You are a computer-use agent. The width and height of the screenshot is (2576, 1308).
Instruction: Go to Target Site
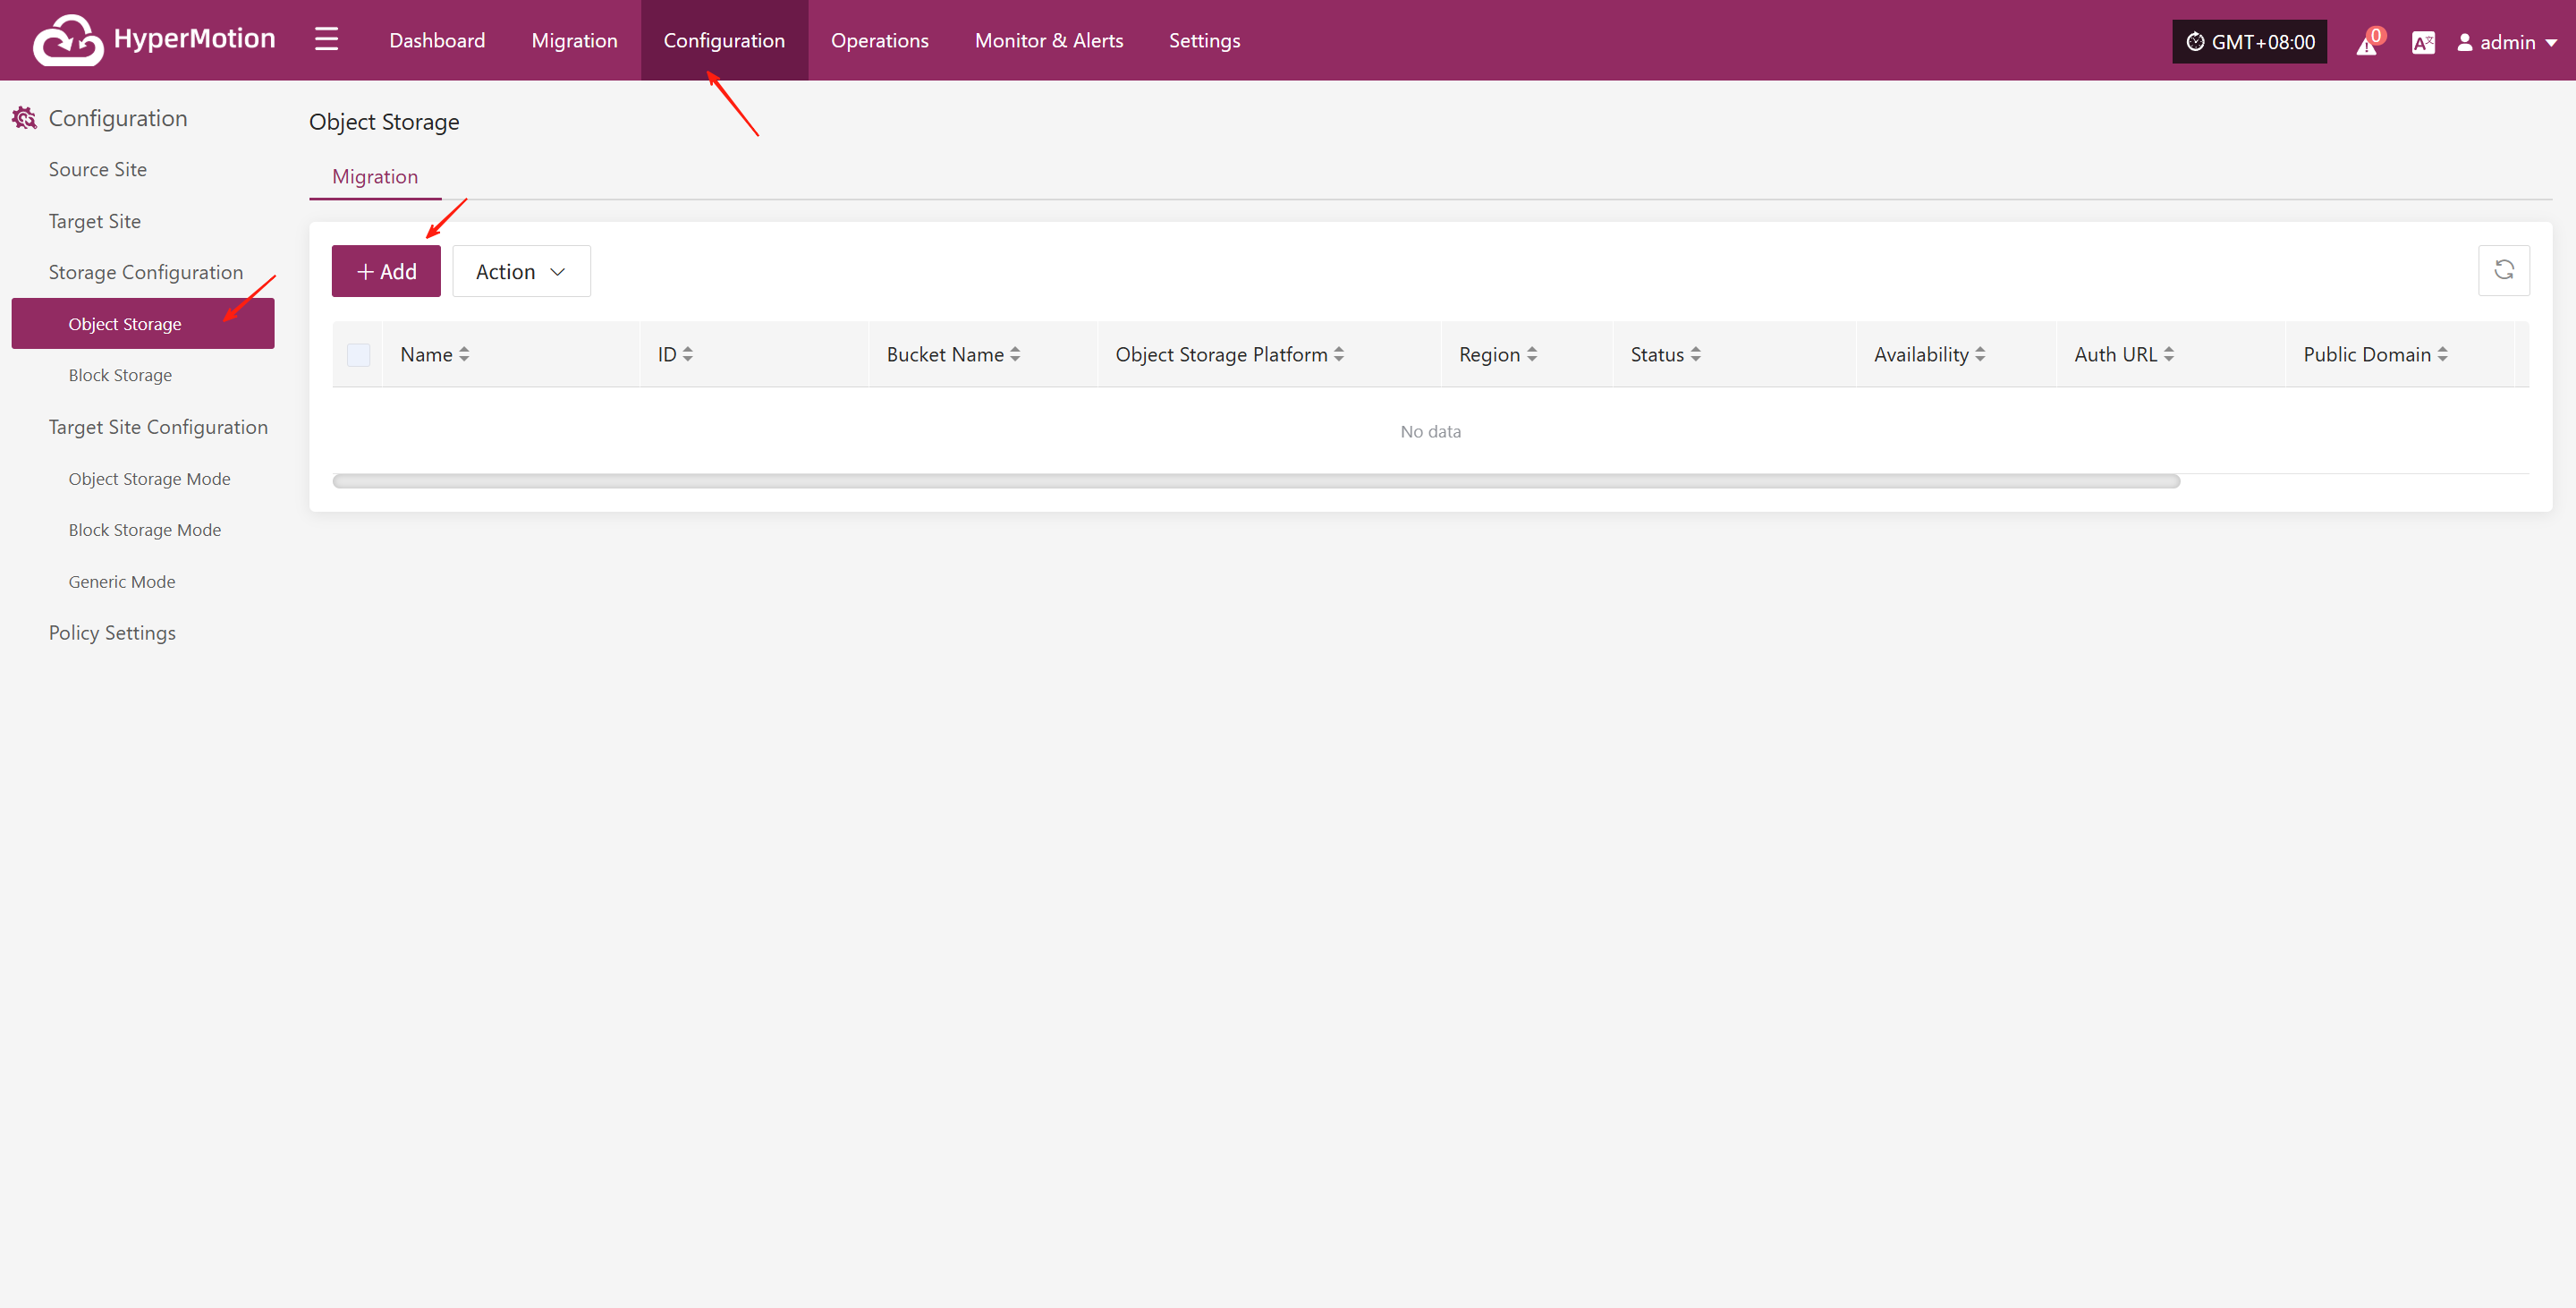pyautogui.click(x=95, y=221)
